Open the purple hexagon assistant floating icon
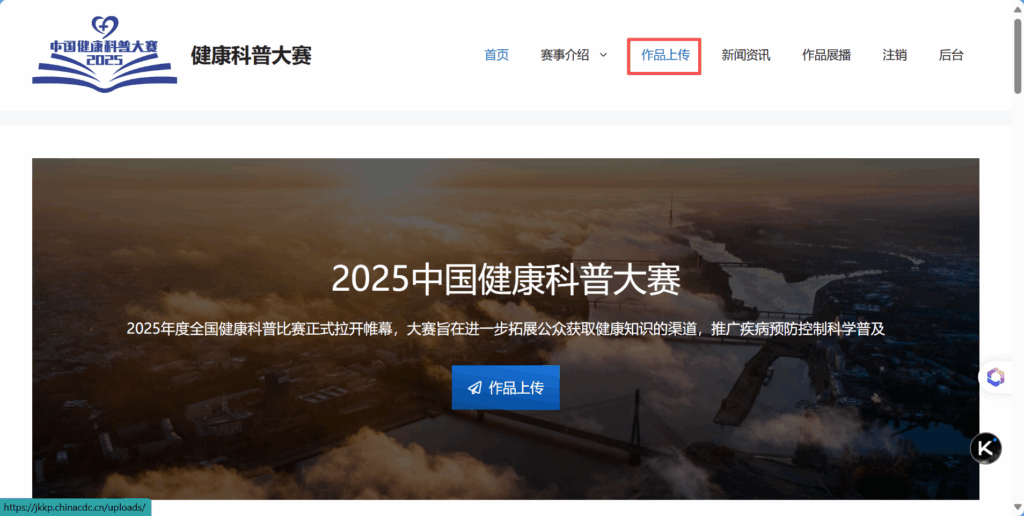Screen dimensions: 1024x516 tap(995, 377)
